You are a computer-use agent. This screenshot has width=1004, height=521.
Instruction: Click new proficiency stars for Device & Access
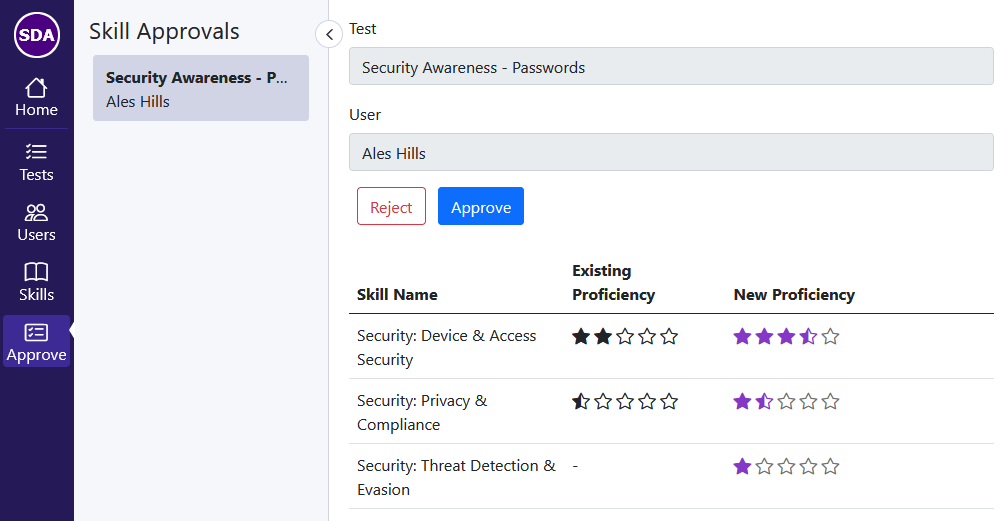click(786, 337)
